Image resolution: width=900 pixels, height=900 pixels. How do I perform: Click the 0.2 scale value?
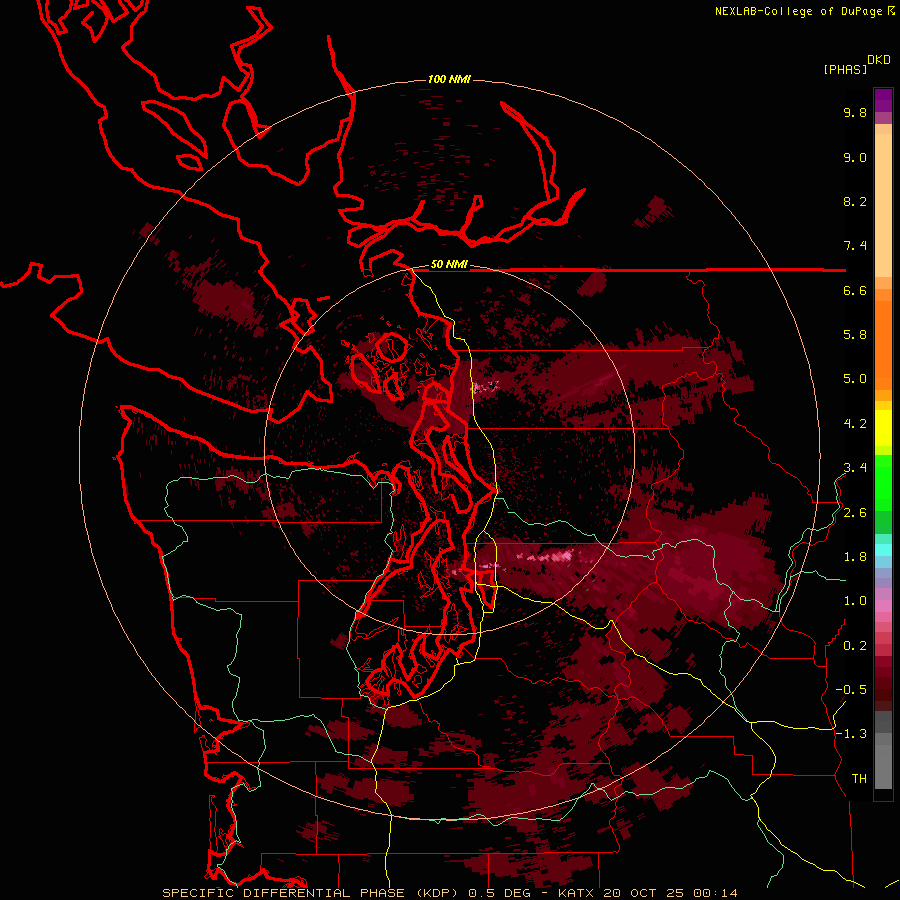coord(855,646)
